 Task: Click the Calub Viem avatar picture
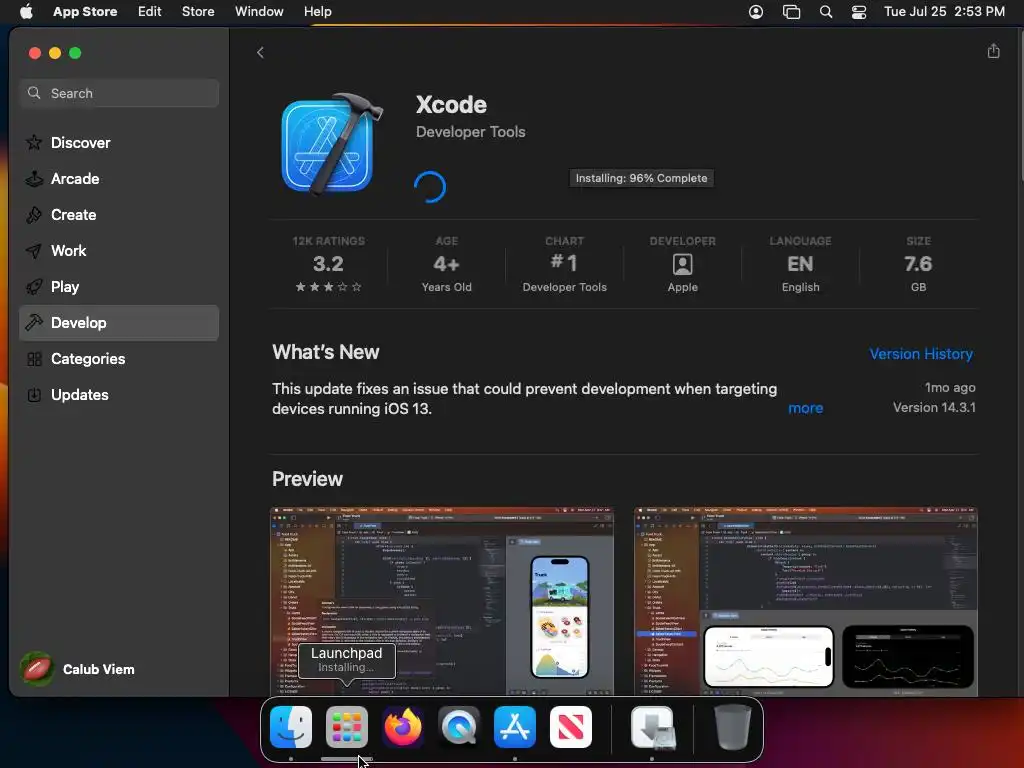click(x=37, y=669)
